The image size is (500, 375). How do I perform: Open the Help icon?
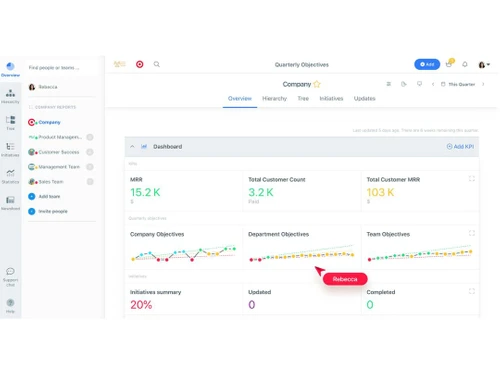click(10, 306)
